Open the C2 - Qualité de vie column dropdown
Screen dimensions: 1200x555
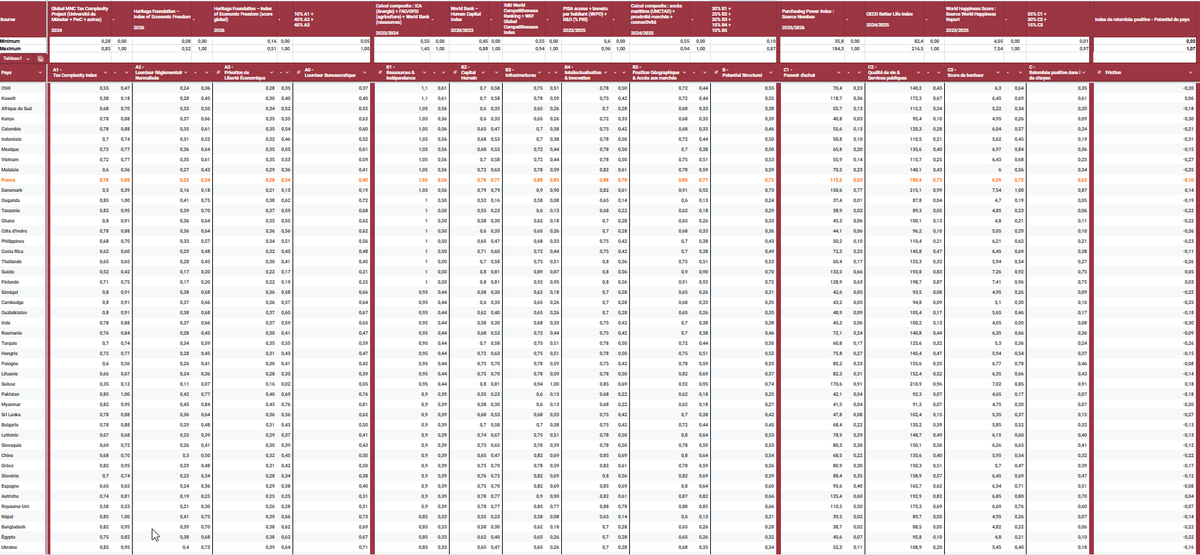click(x=919, y=73)
